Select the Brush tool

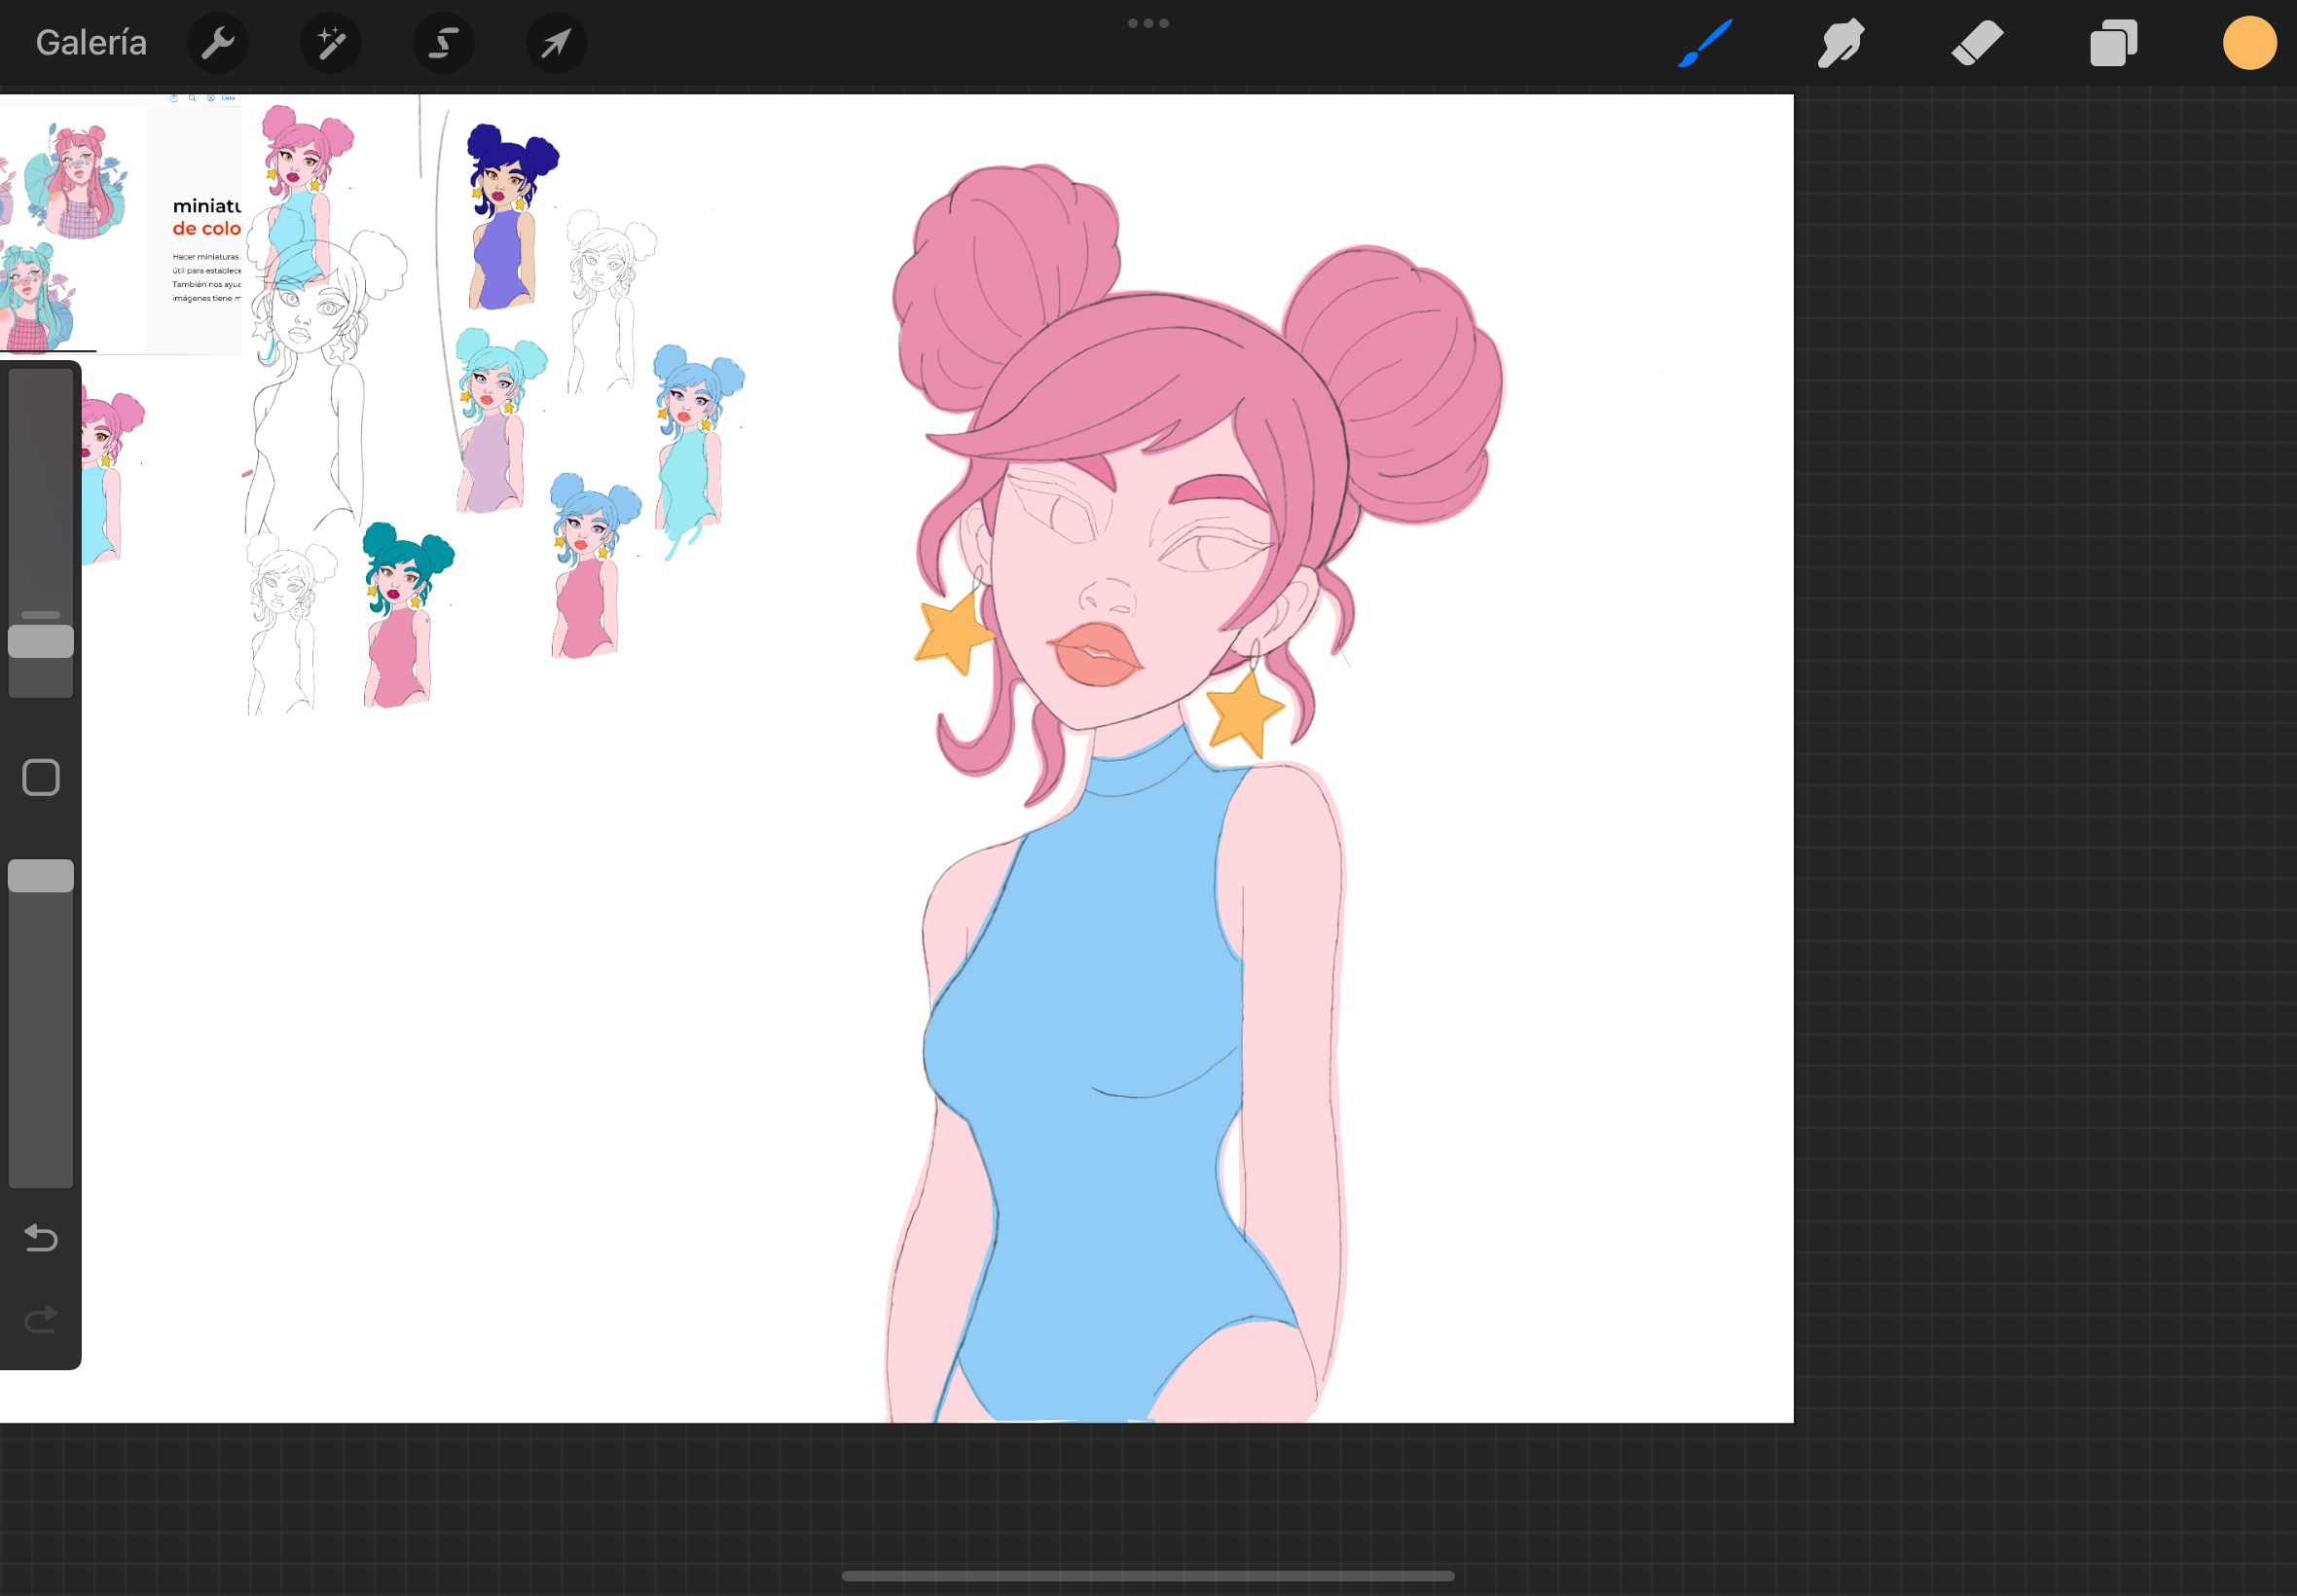[1704, 43]
